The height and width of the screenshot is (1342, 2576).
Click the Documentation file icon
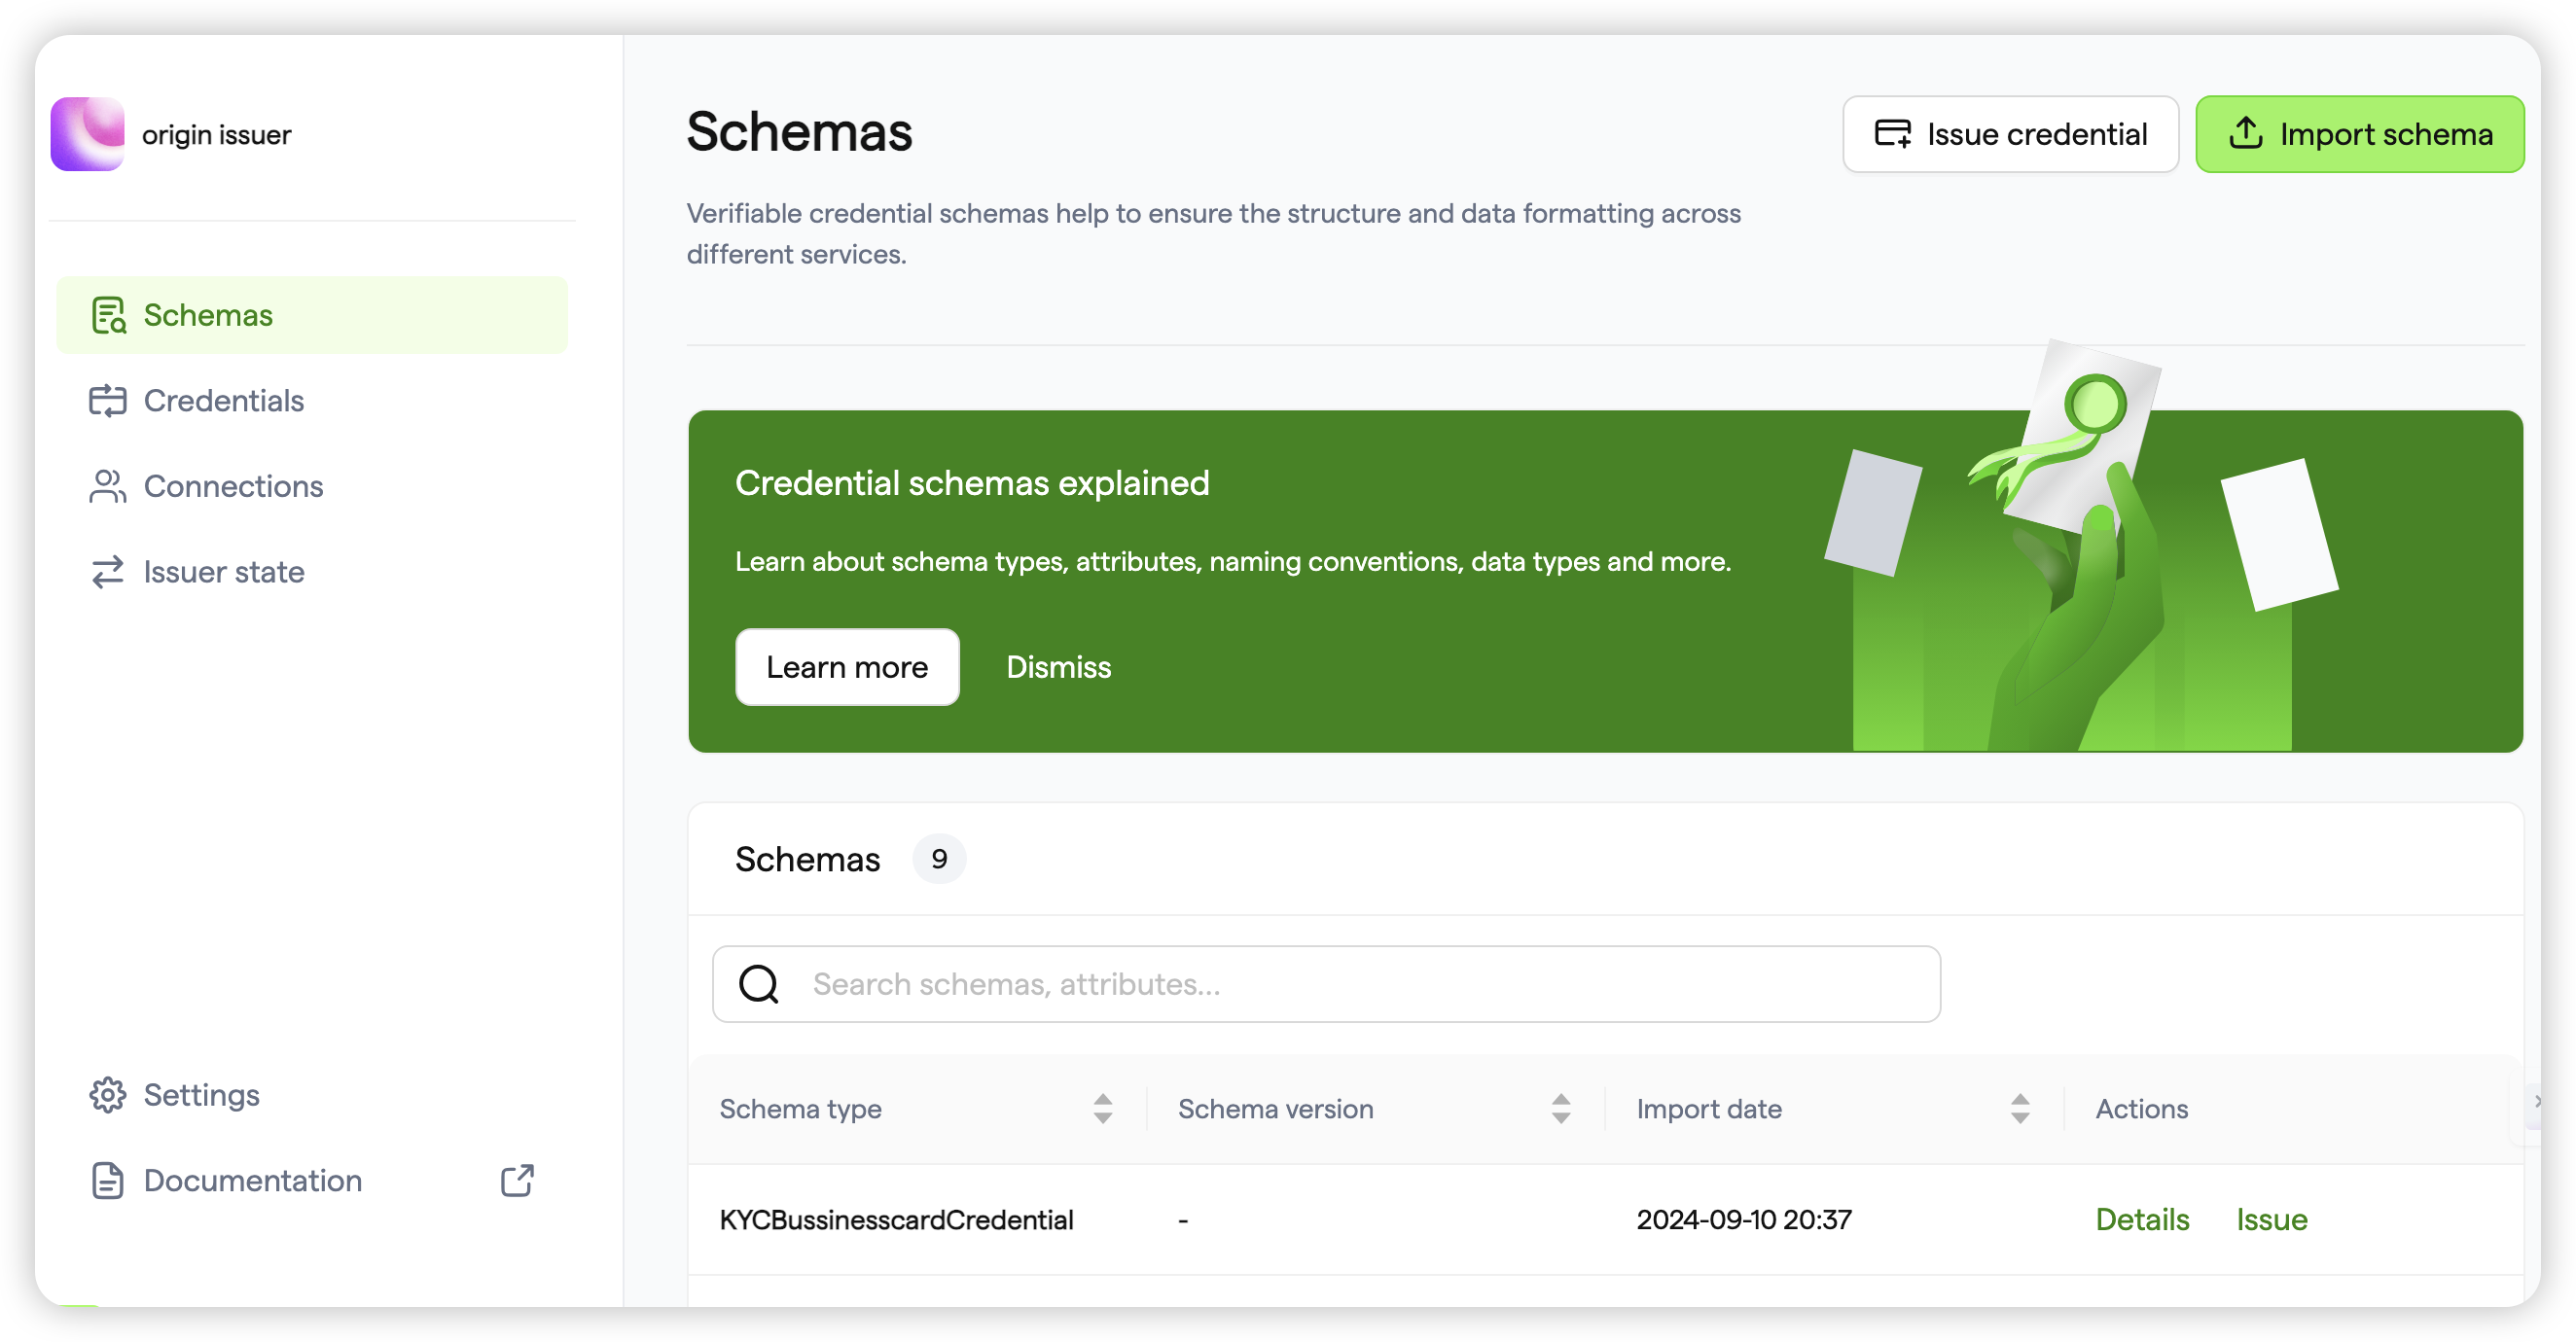(108, 1181)
